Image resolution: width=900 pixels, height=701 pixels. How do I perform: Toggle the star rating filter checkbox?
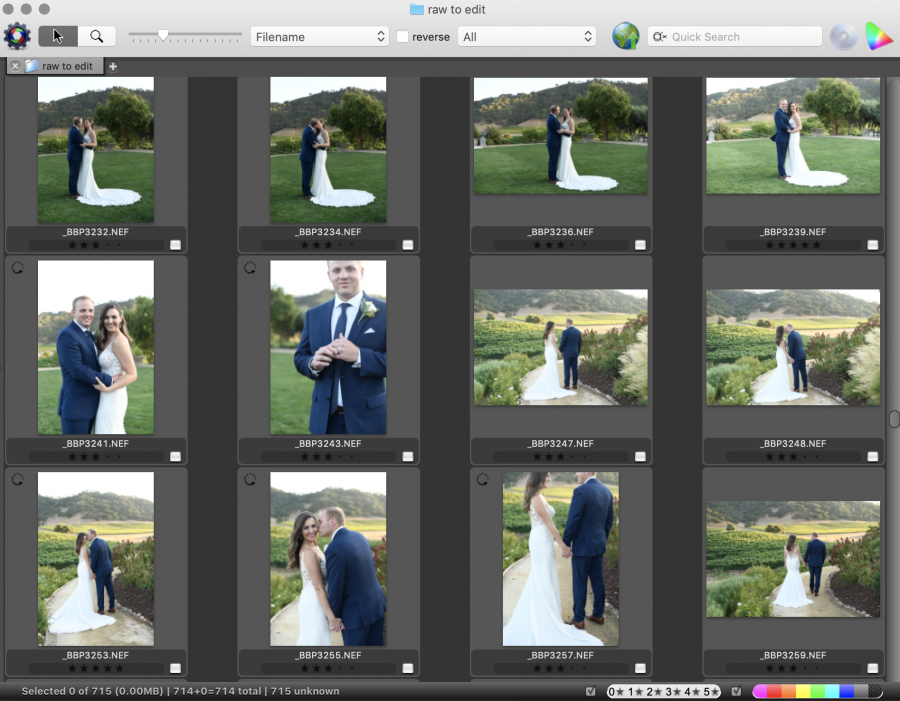(591, 691)
